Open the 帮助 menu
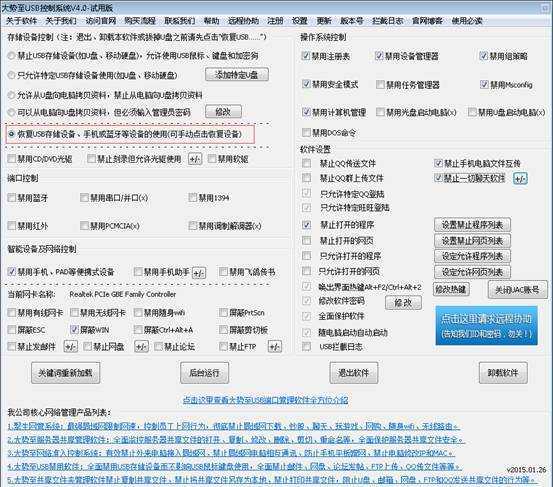Image resolution: width=553 pixels, height=487 pixels. coord(211,21)
